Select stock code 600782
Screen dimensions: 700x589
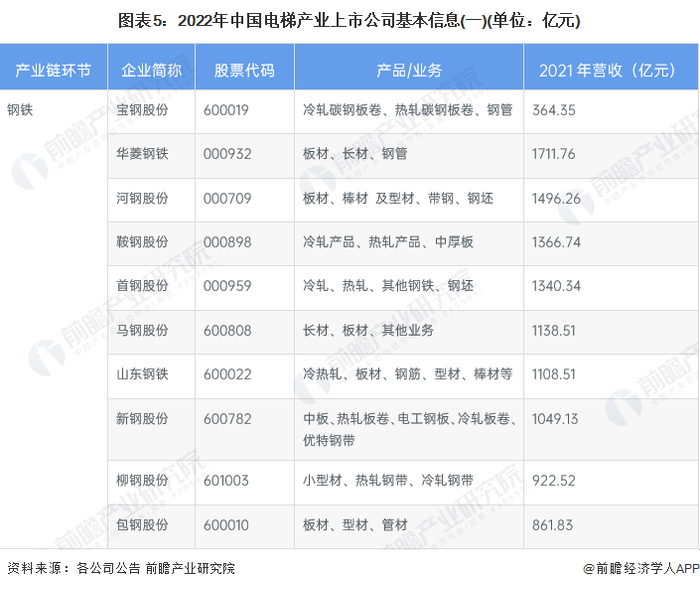pos(227,419)
